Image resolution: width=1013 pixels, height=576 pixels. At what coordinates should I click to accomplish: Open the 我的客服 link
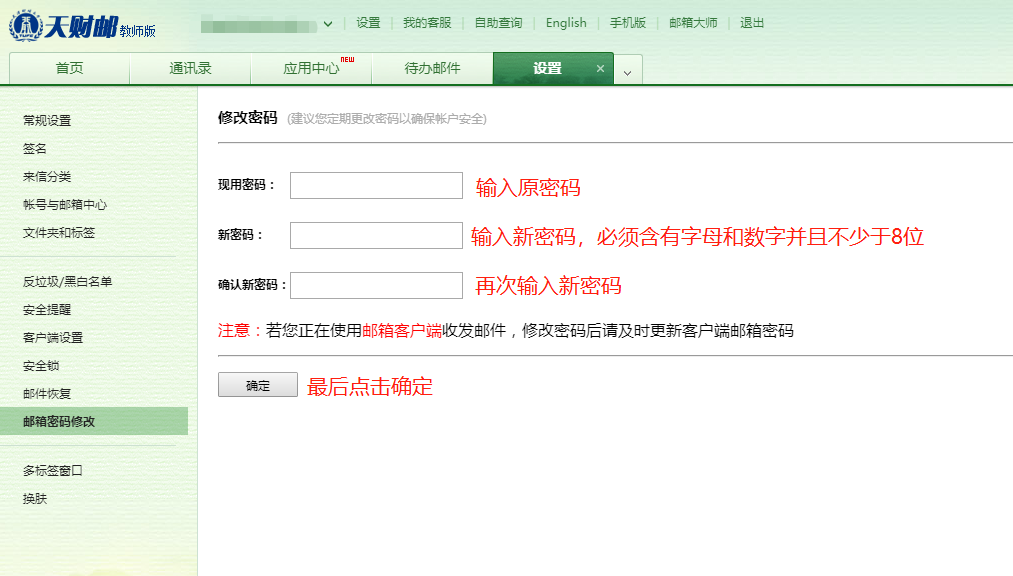coord(427,23)
